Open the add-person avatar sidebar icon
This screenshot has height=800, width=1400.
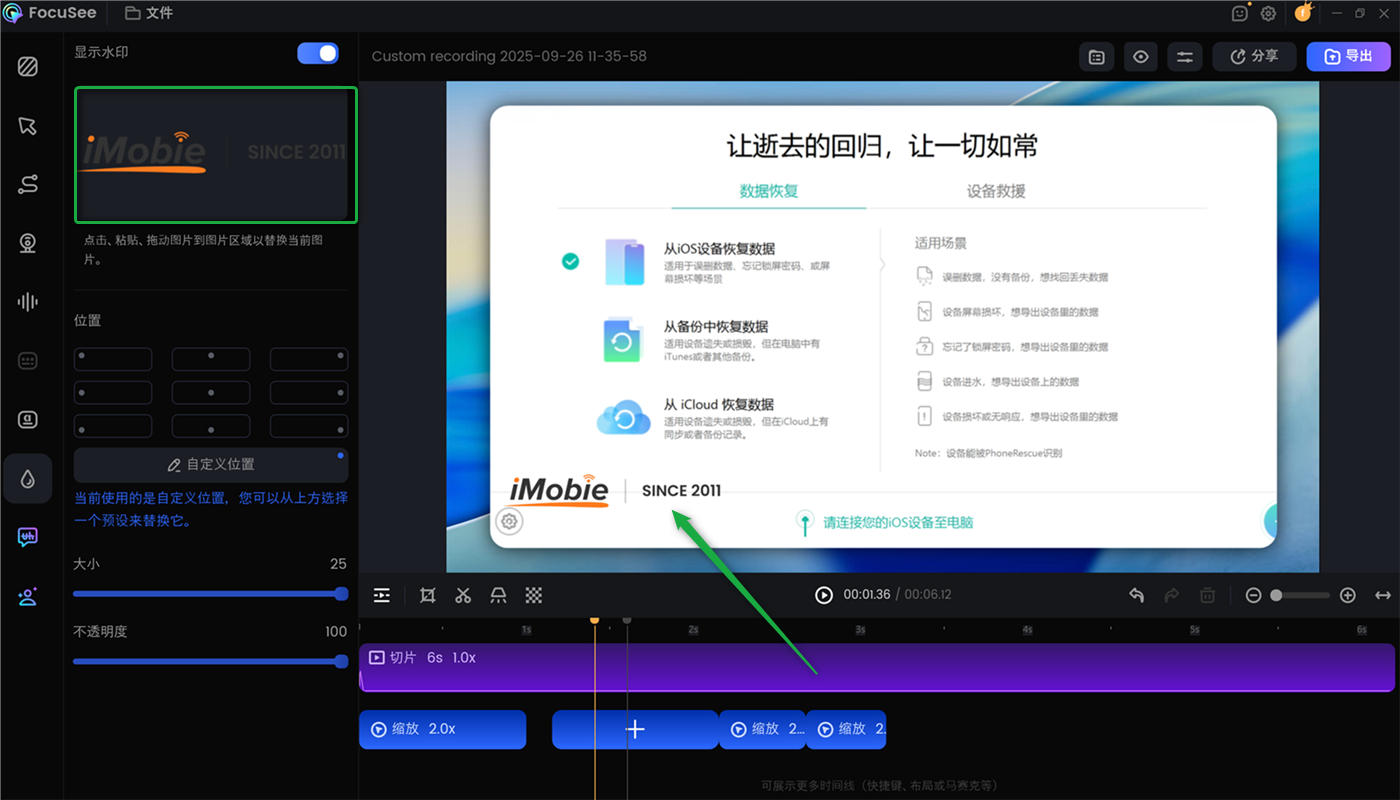(28, 597)
